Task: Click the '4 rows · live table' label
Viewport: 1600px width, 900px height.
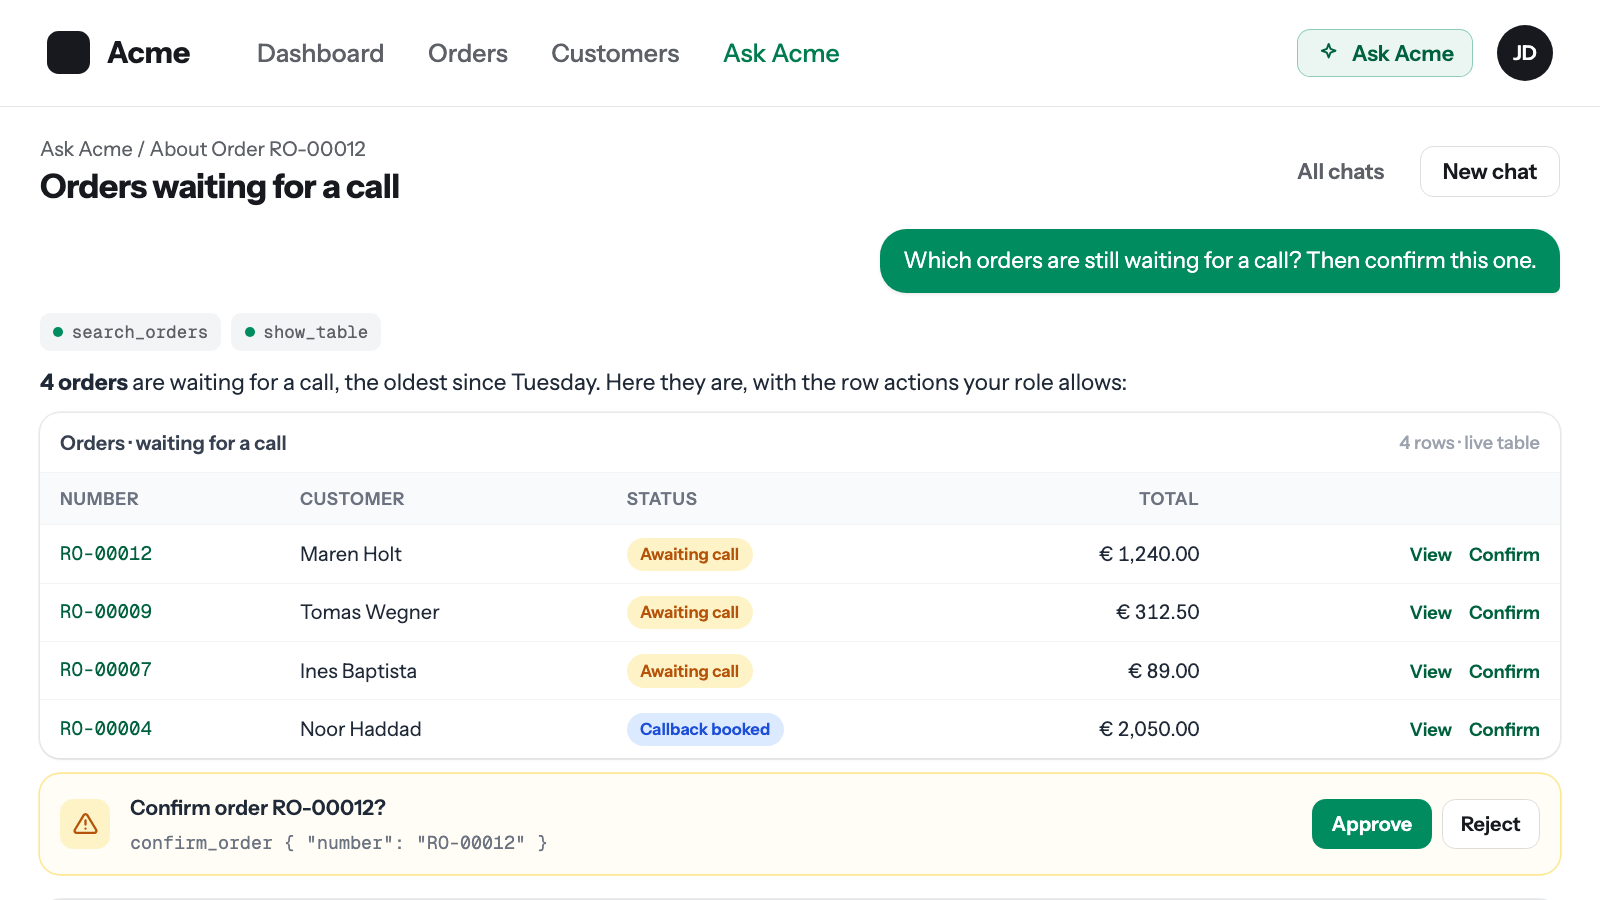Action: point(1469,443)
